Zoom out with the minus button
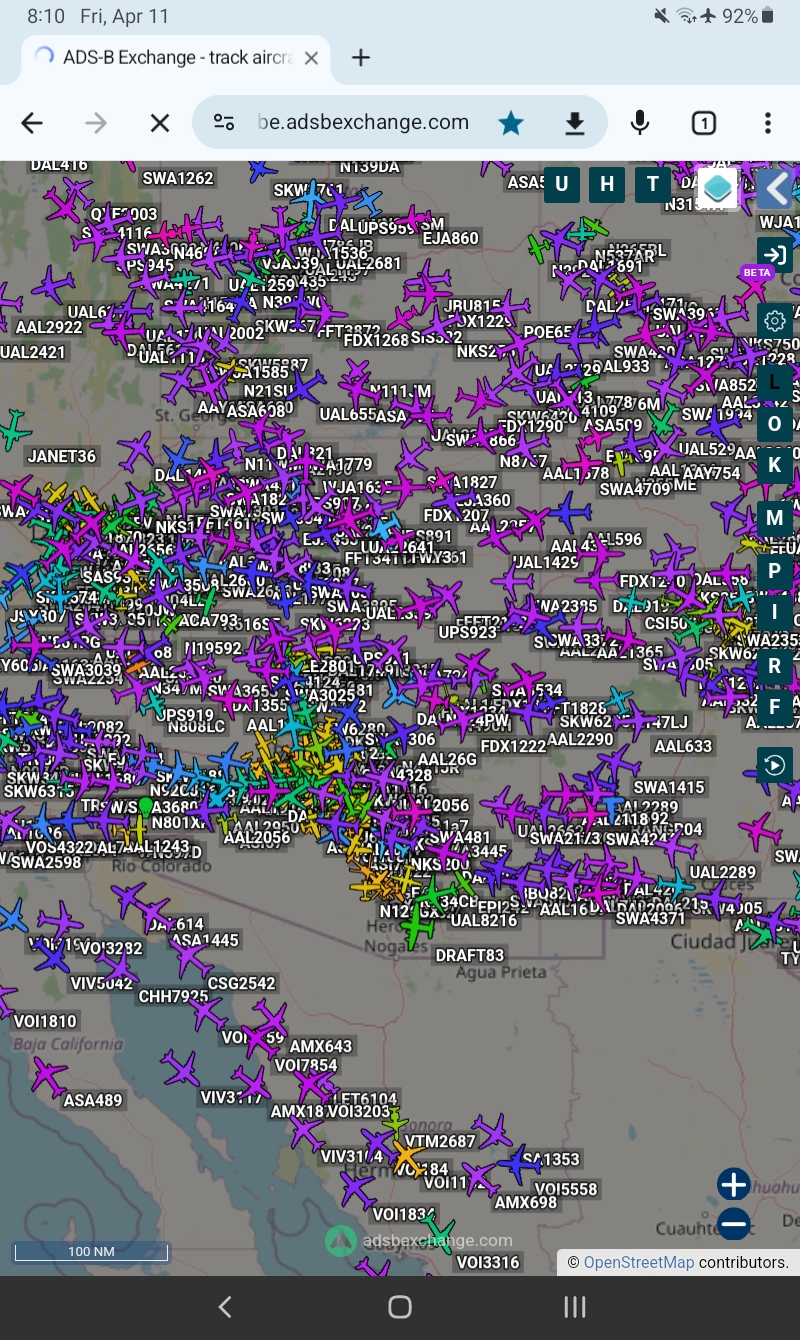The width and height of the screenshot is (800, 1340). [x=733, y=1223]
